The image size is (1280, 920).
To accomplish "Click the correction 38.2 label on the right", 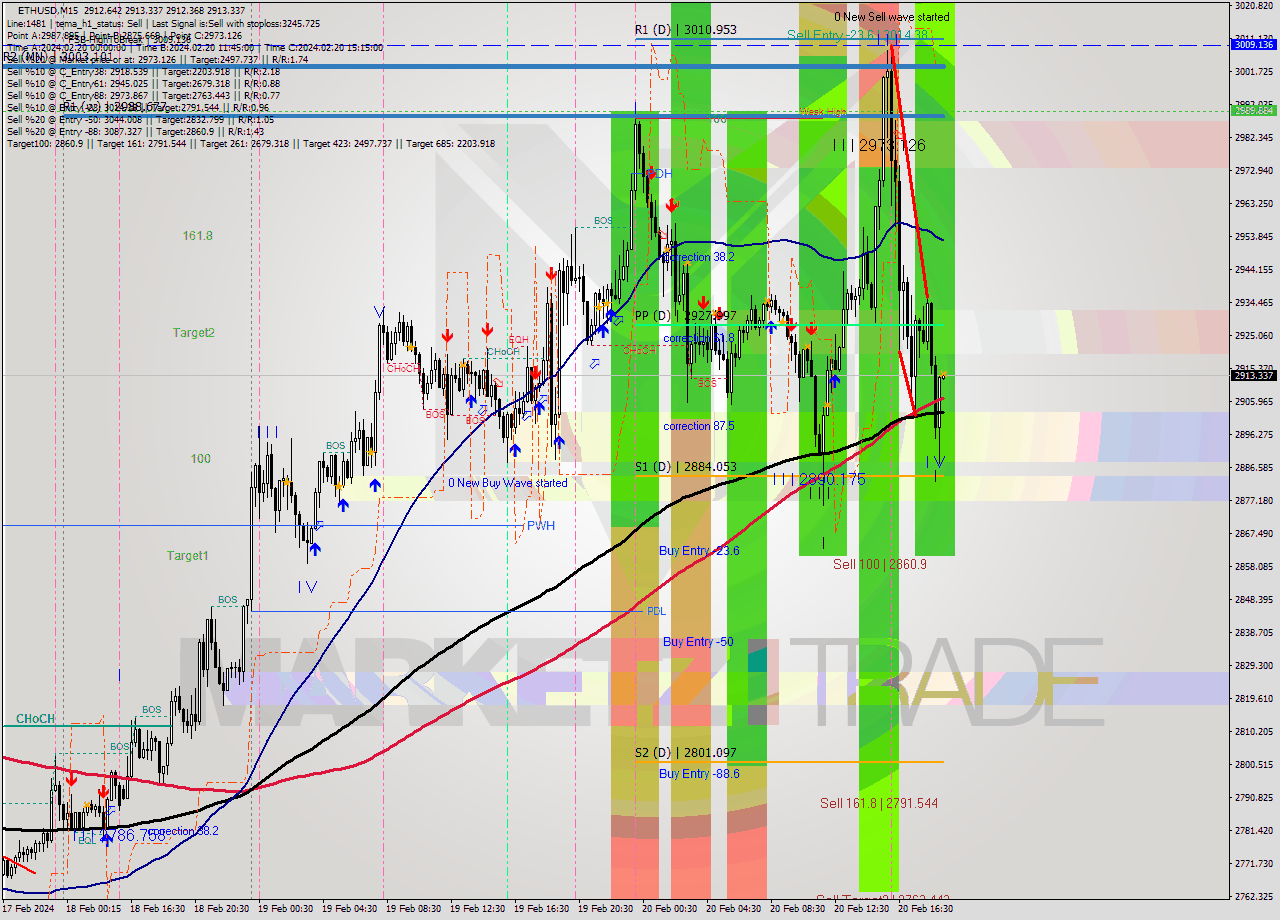I will point(699,257).
